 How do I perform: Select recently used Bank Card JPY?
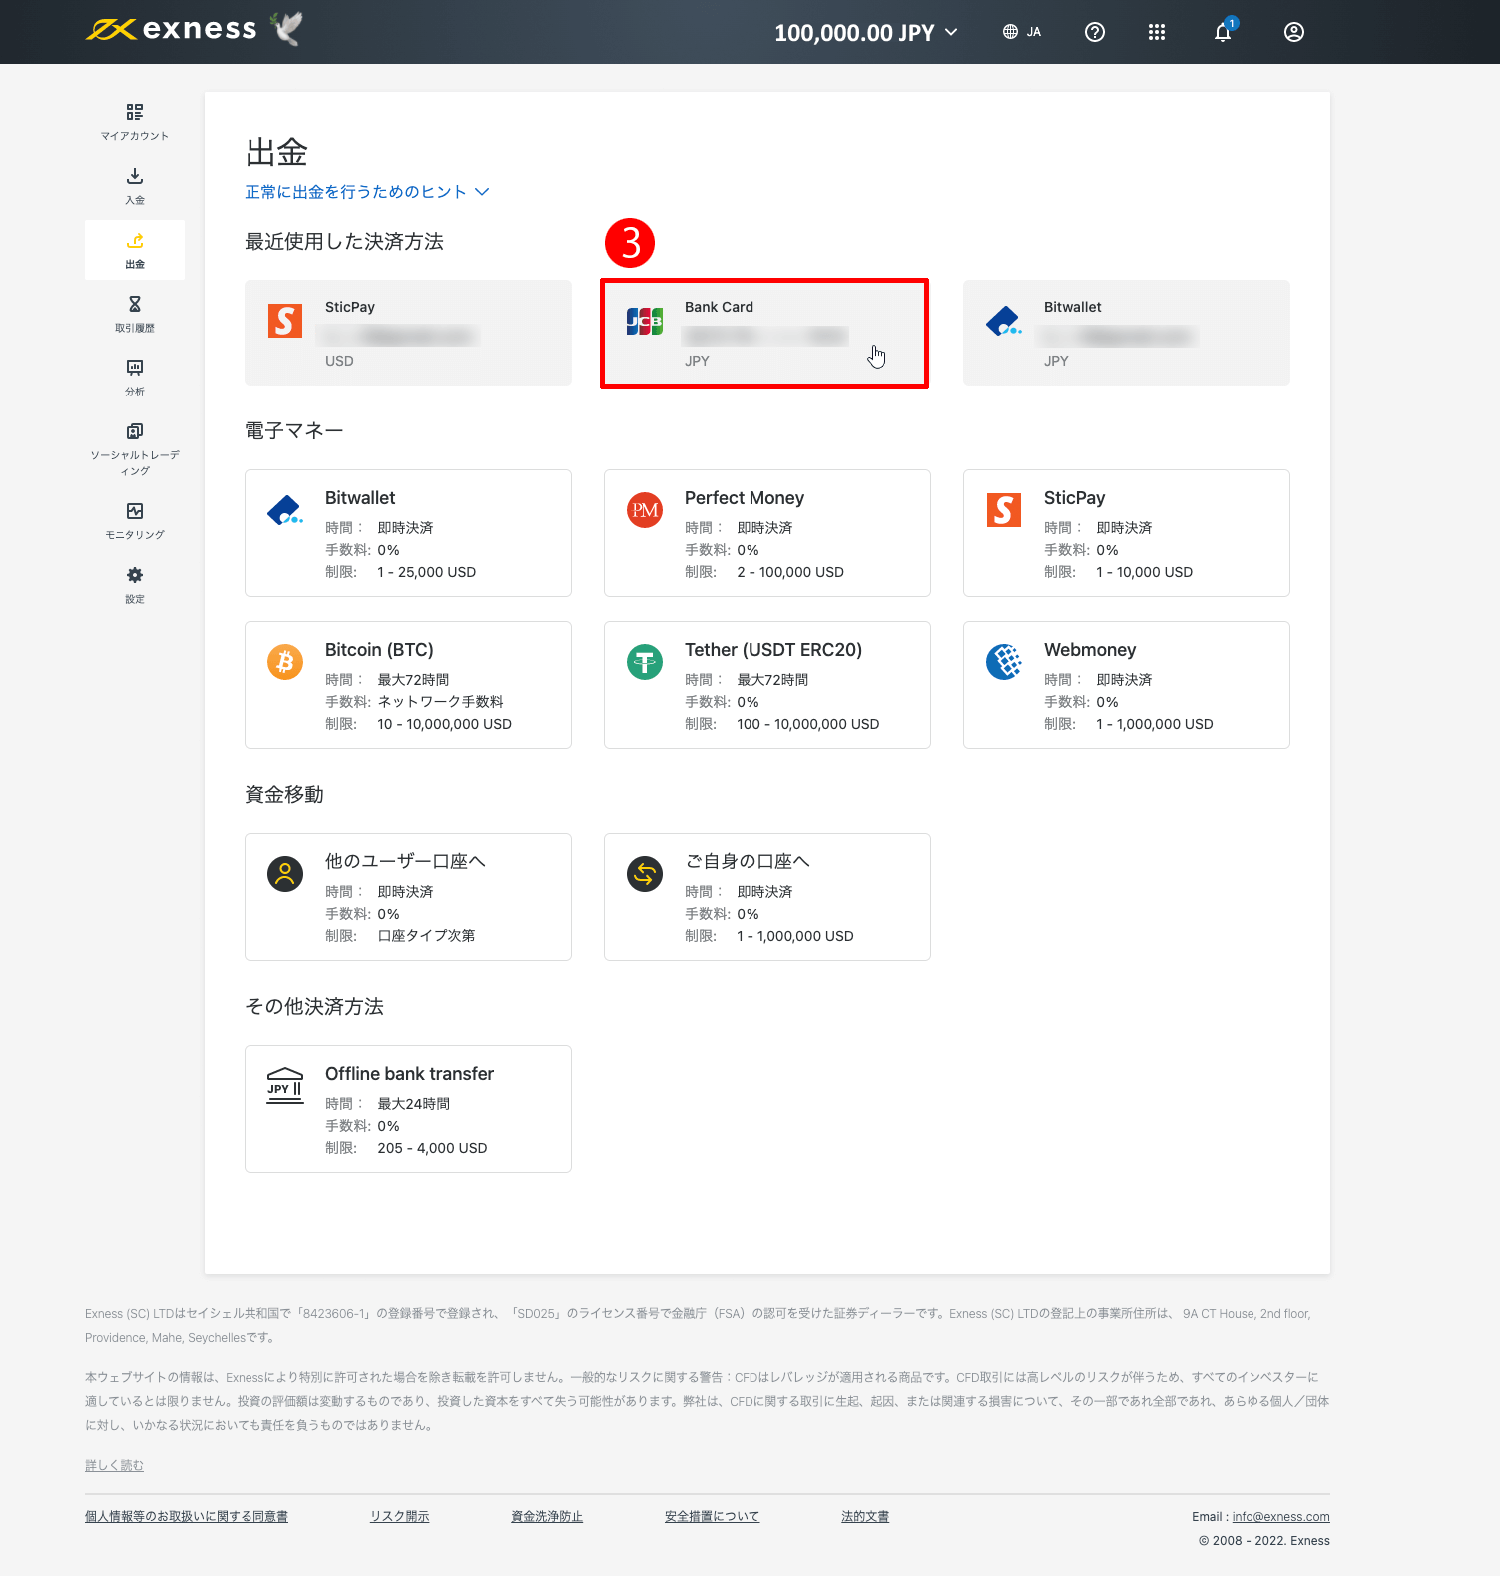pos(765,333)
